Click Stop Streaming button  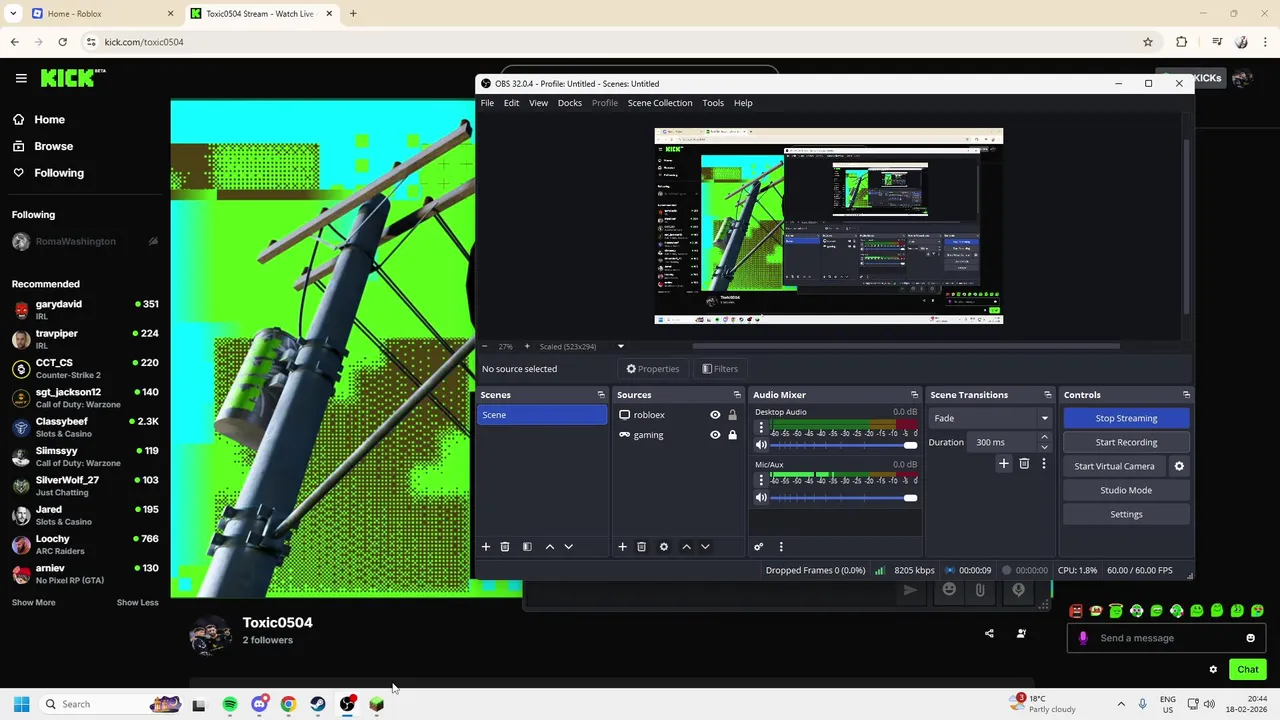pos(1126,418)
